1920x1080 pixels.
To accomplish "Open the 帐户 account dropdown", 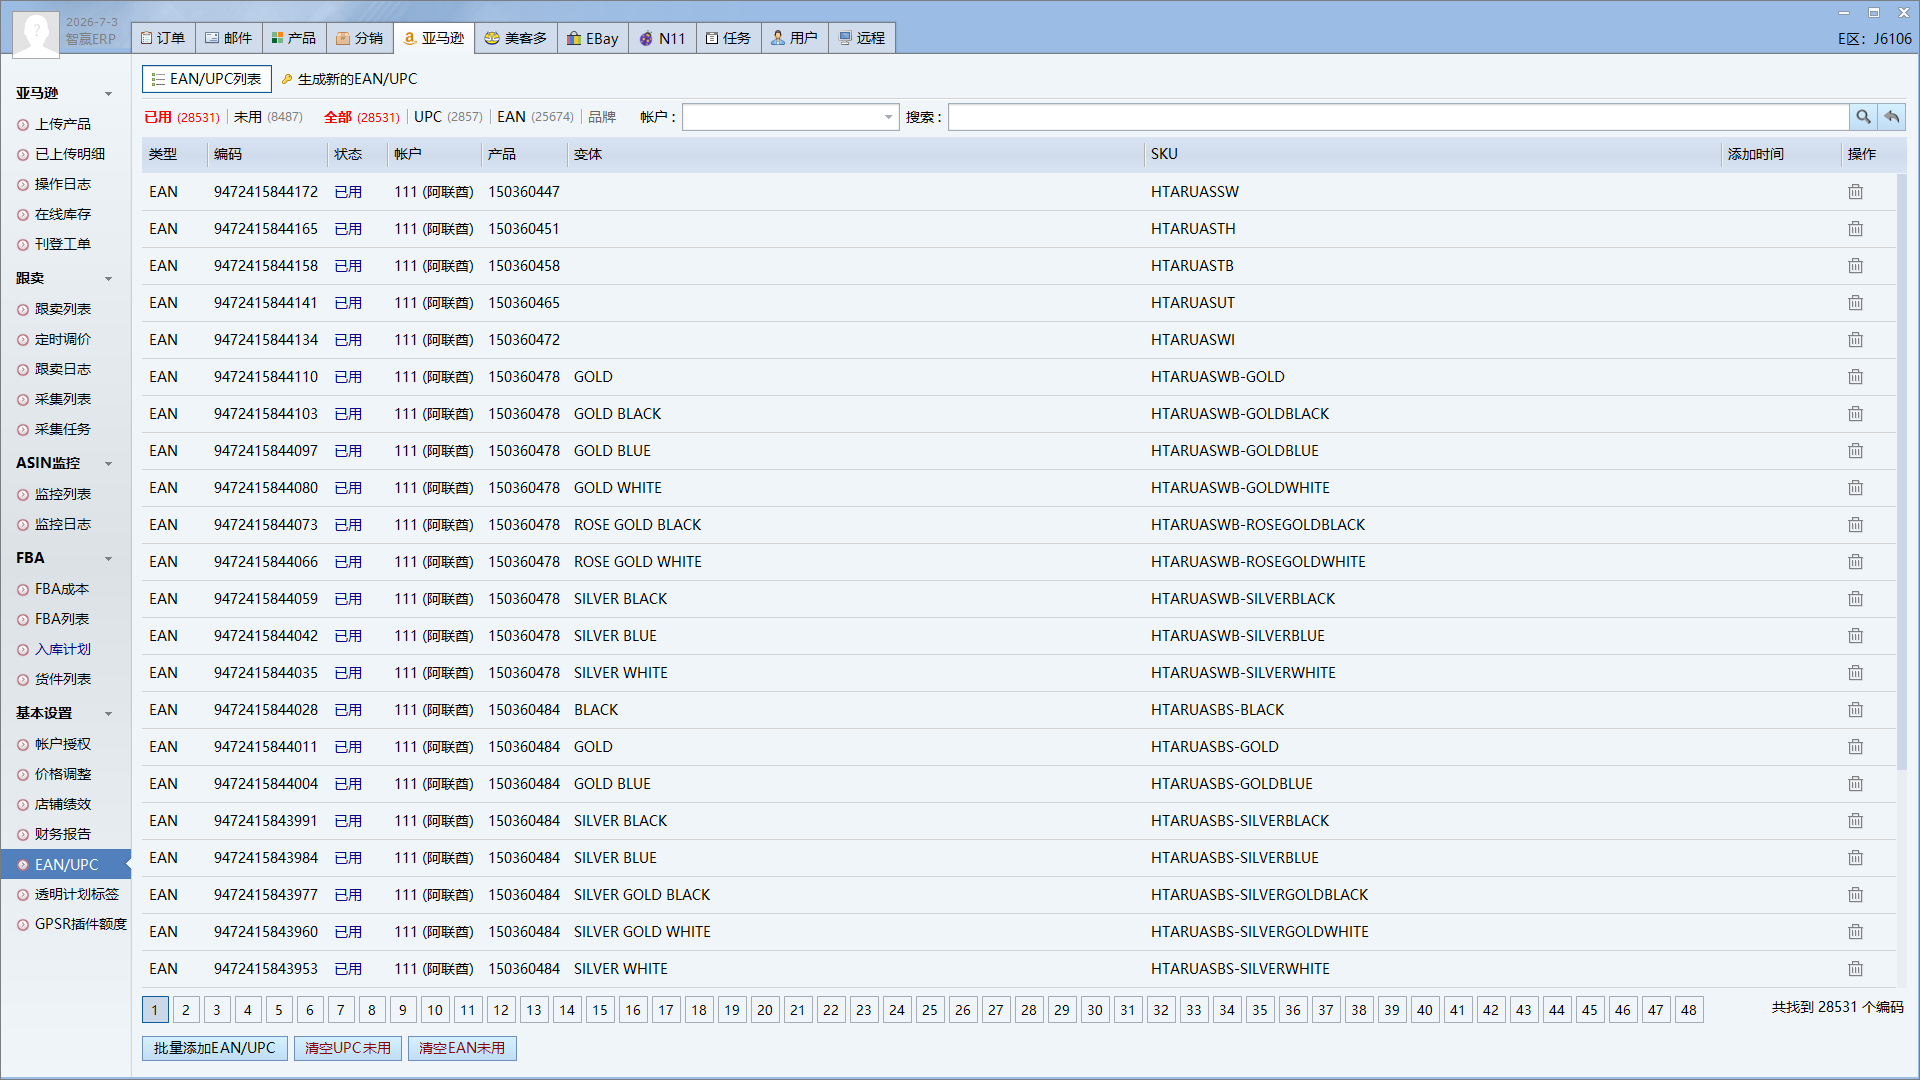I will click(790, 117).
